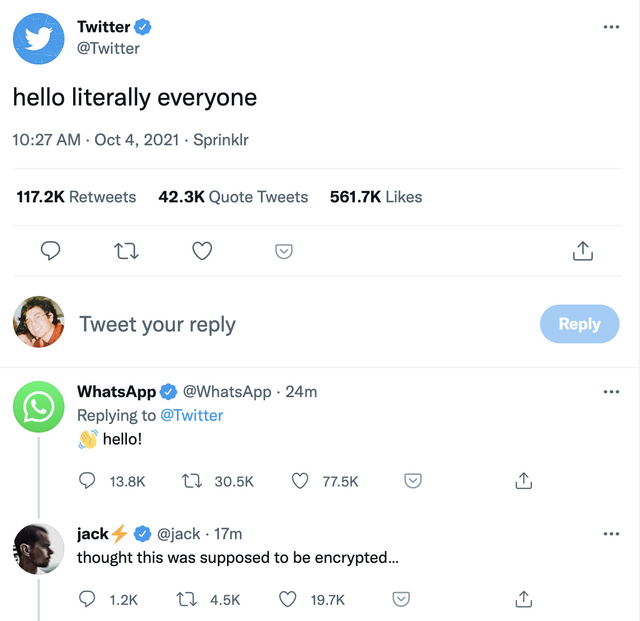Reply to jack's tweet via the comment icon

point(87,599)
